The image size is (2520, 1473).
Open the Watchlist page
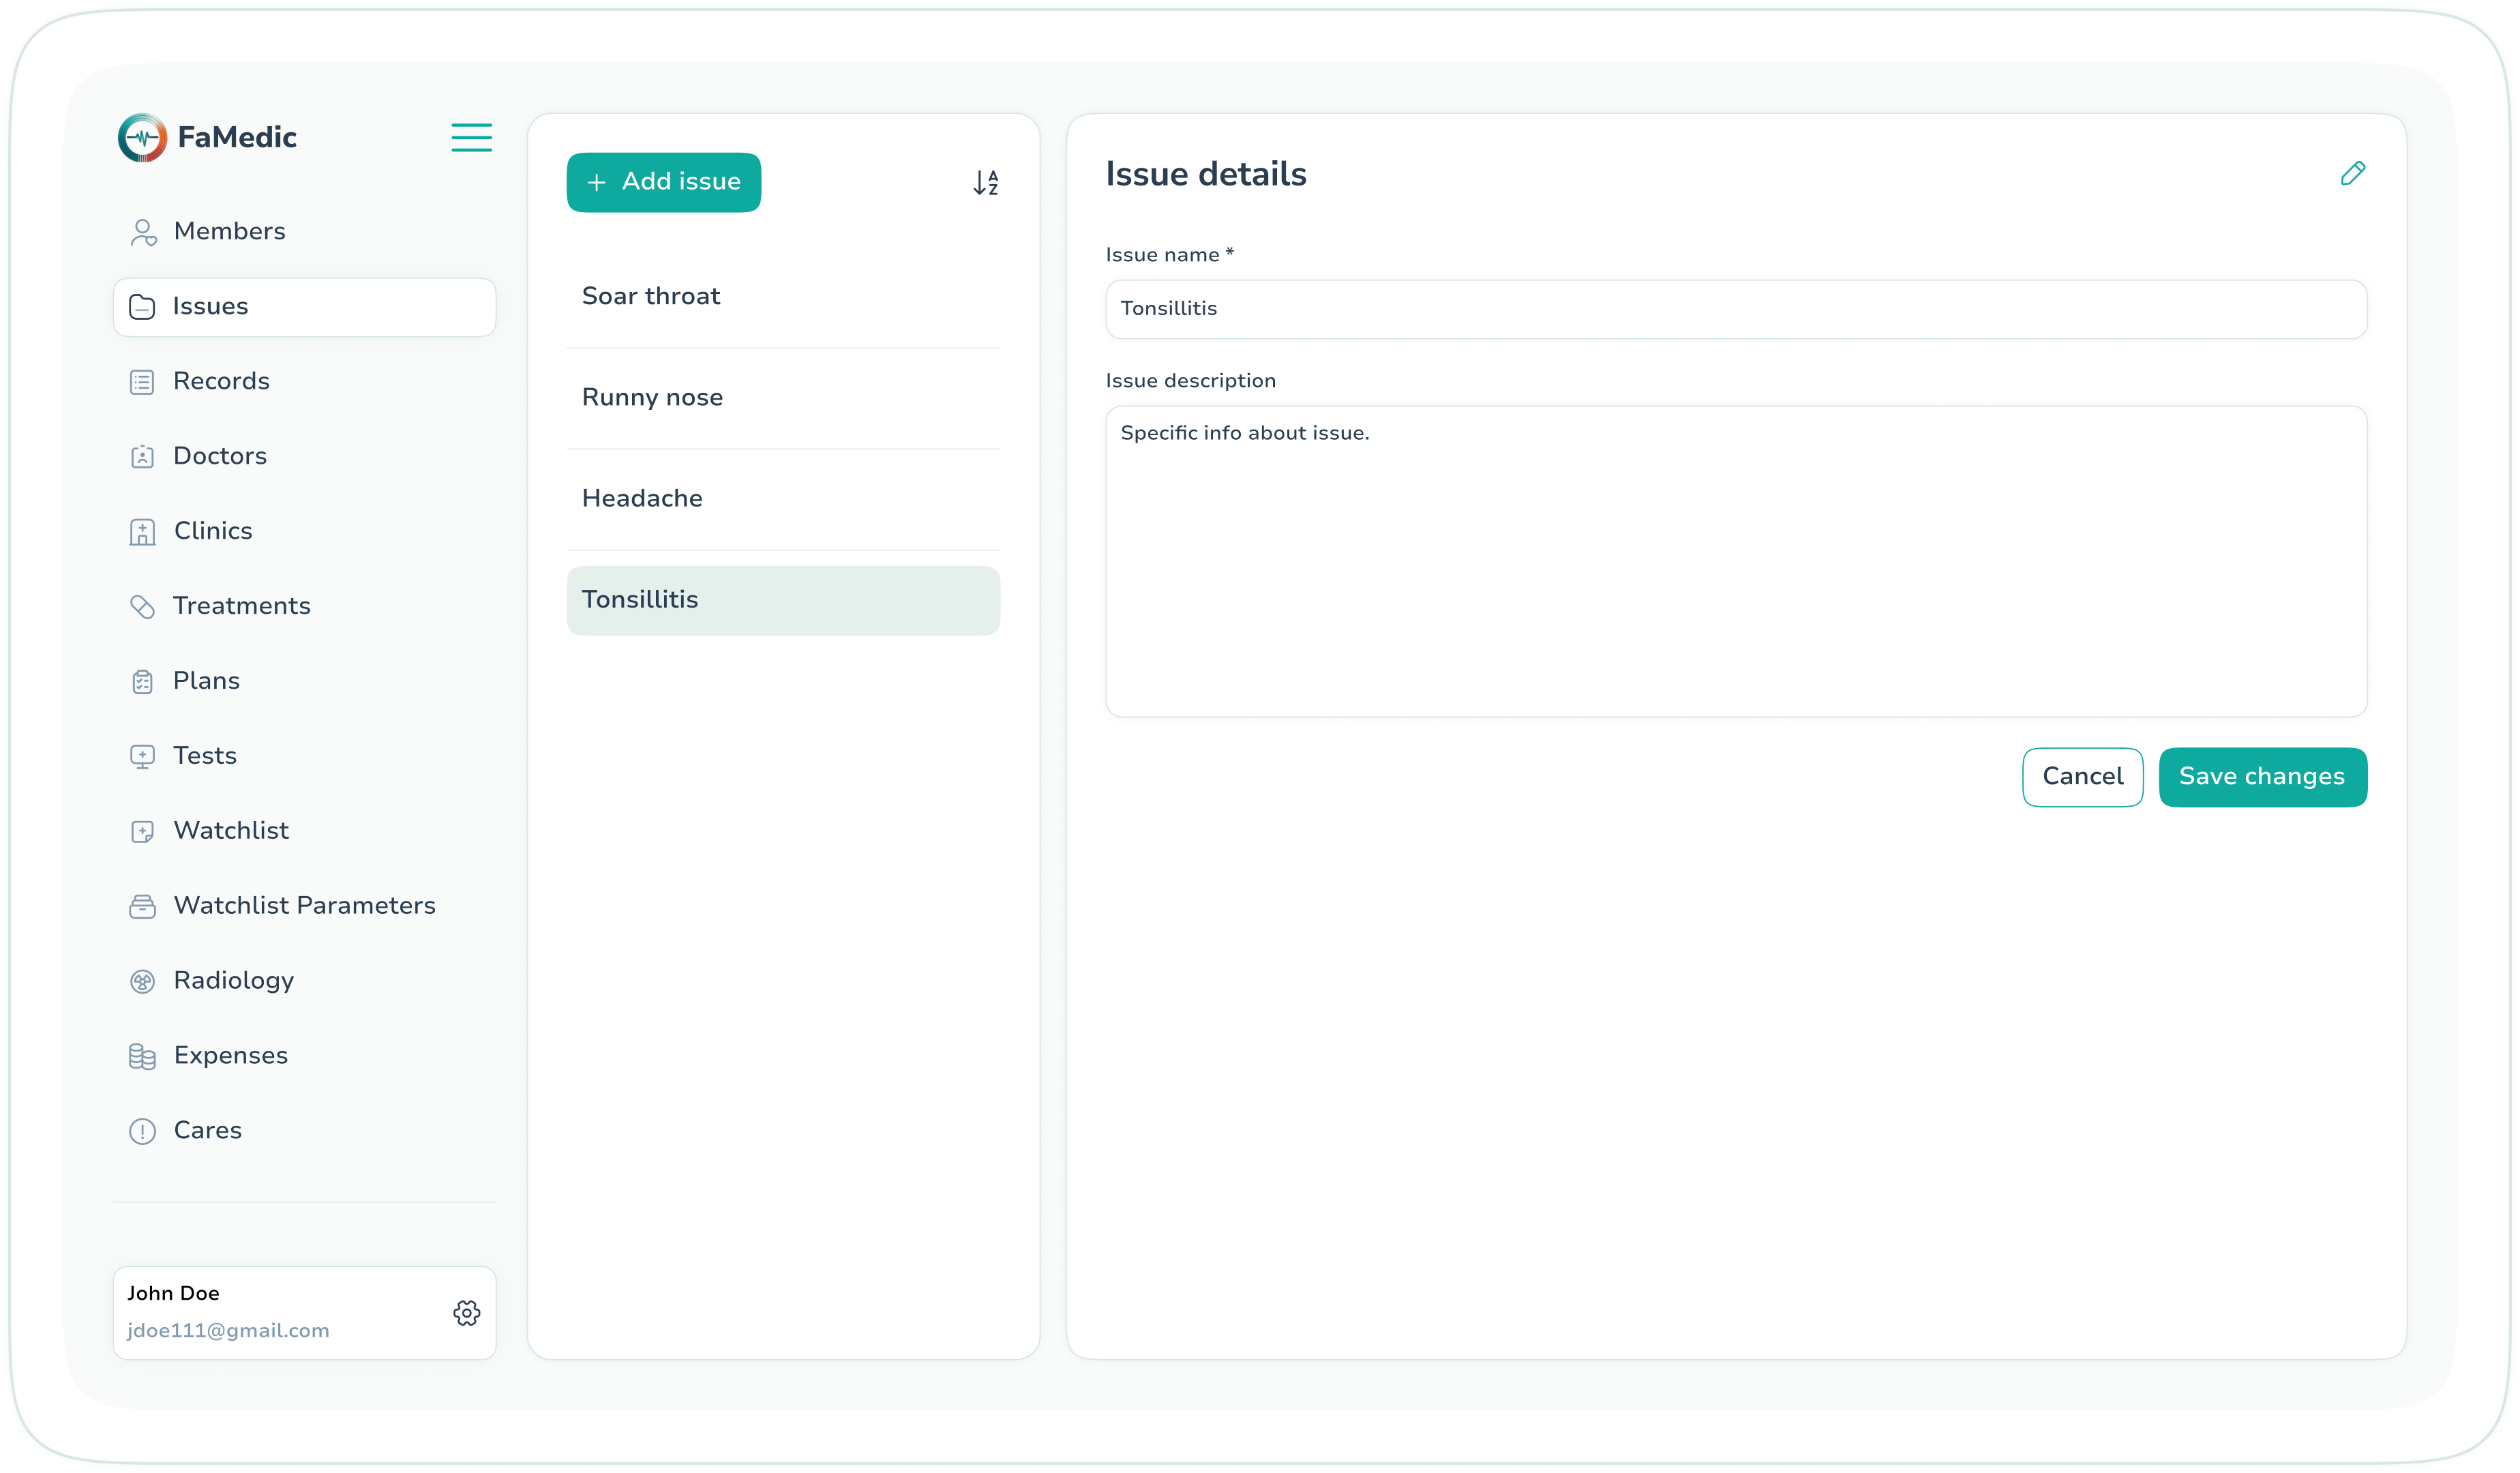304,832
